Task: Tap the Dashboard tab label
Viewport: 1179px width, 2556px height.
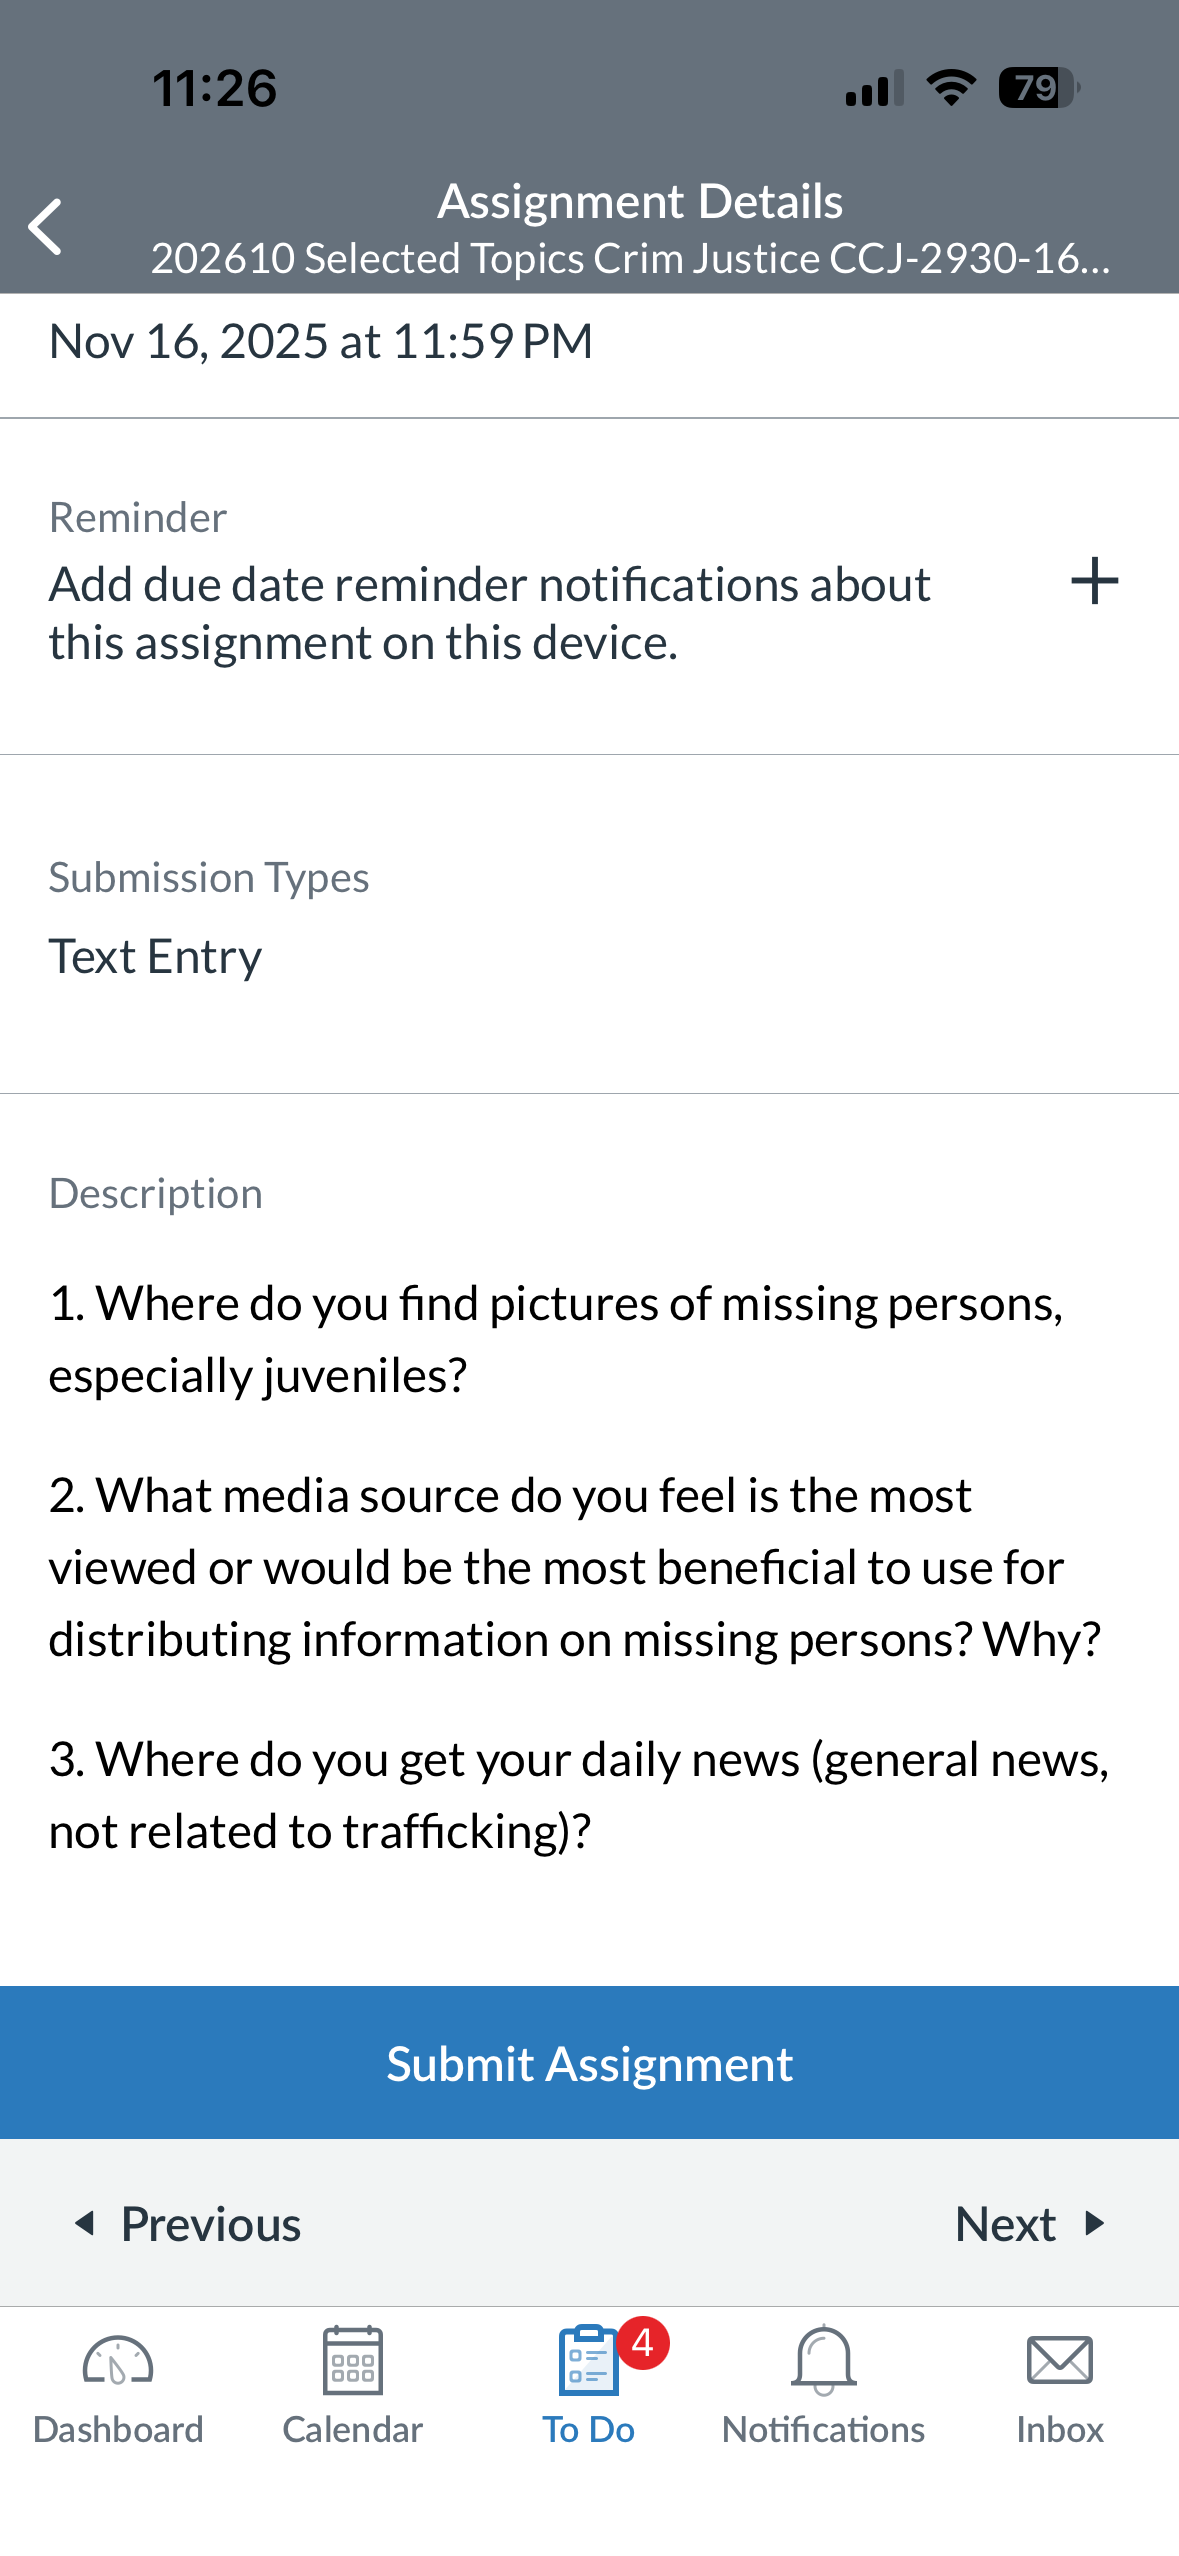Action: click(x=118, y=2430)
